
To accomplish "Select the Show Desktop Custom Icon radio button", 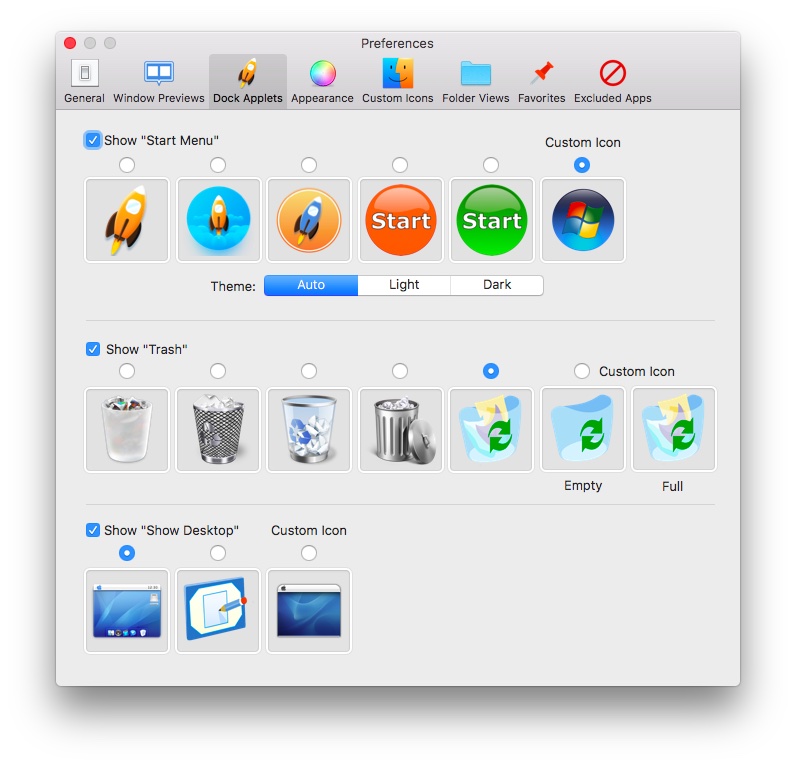I will pyautogui.click(x=309, y=553).
